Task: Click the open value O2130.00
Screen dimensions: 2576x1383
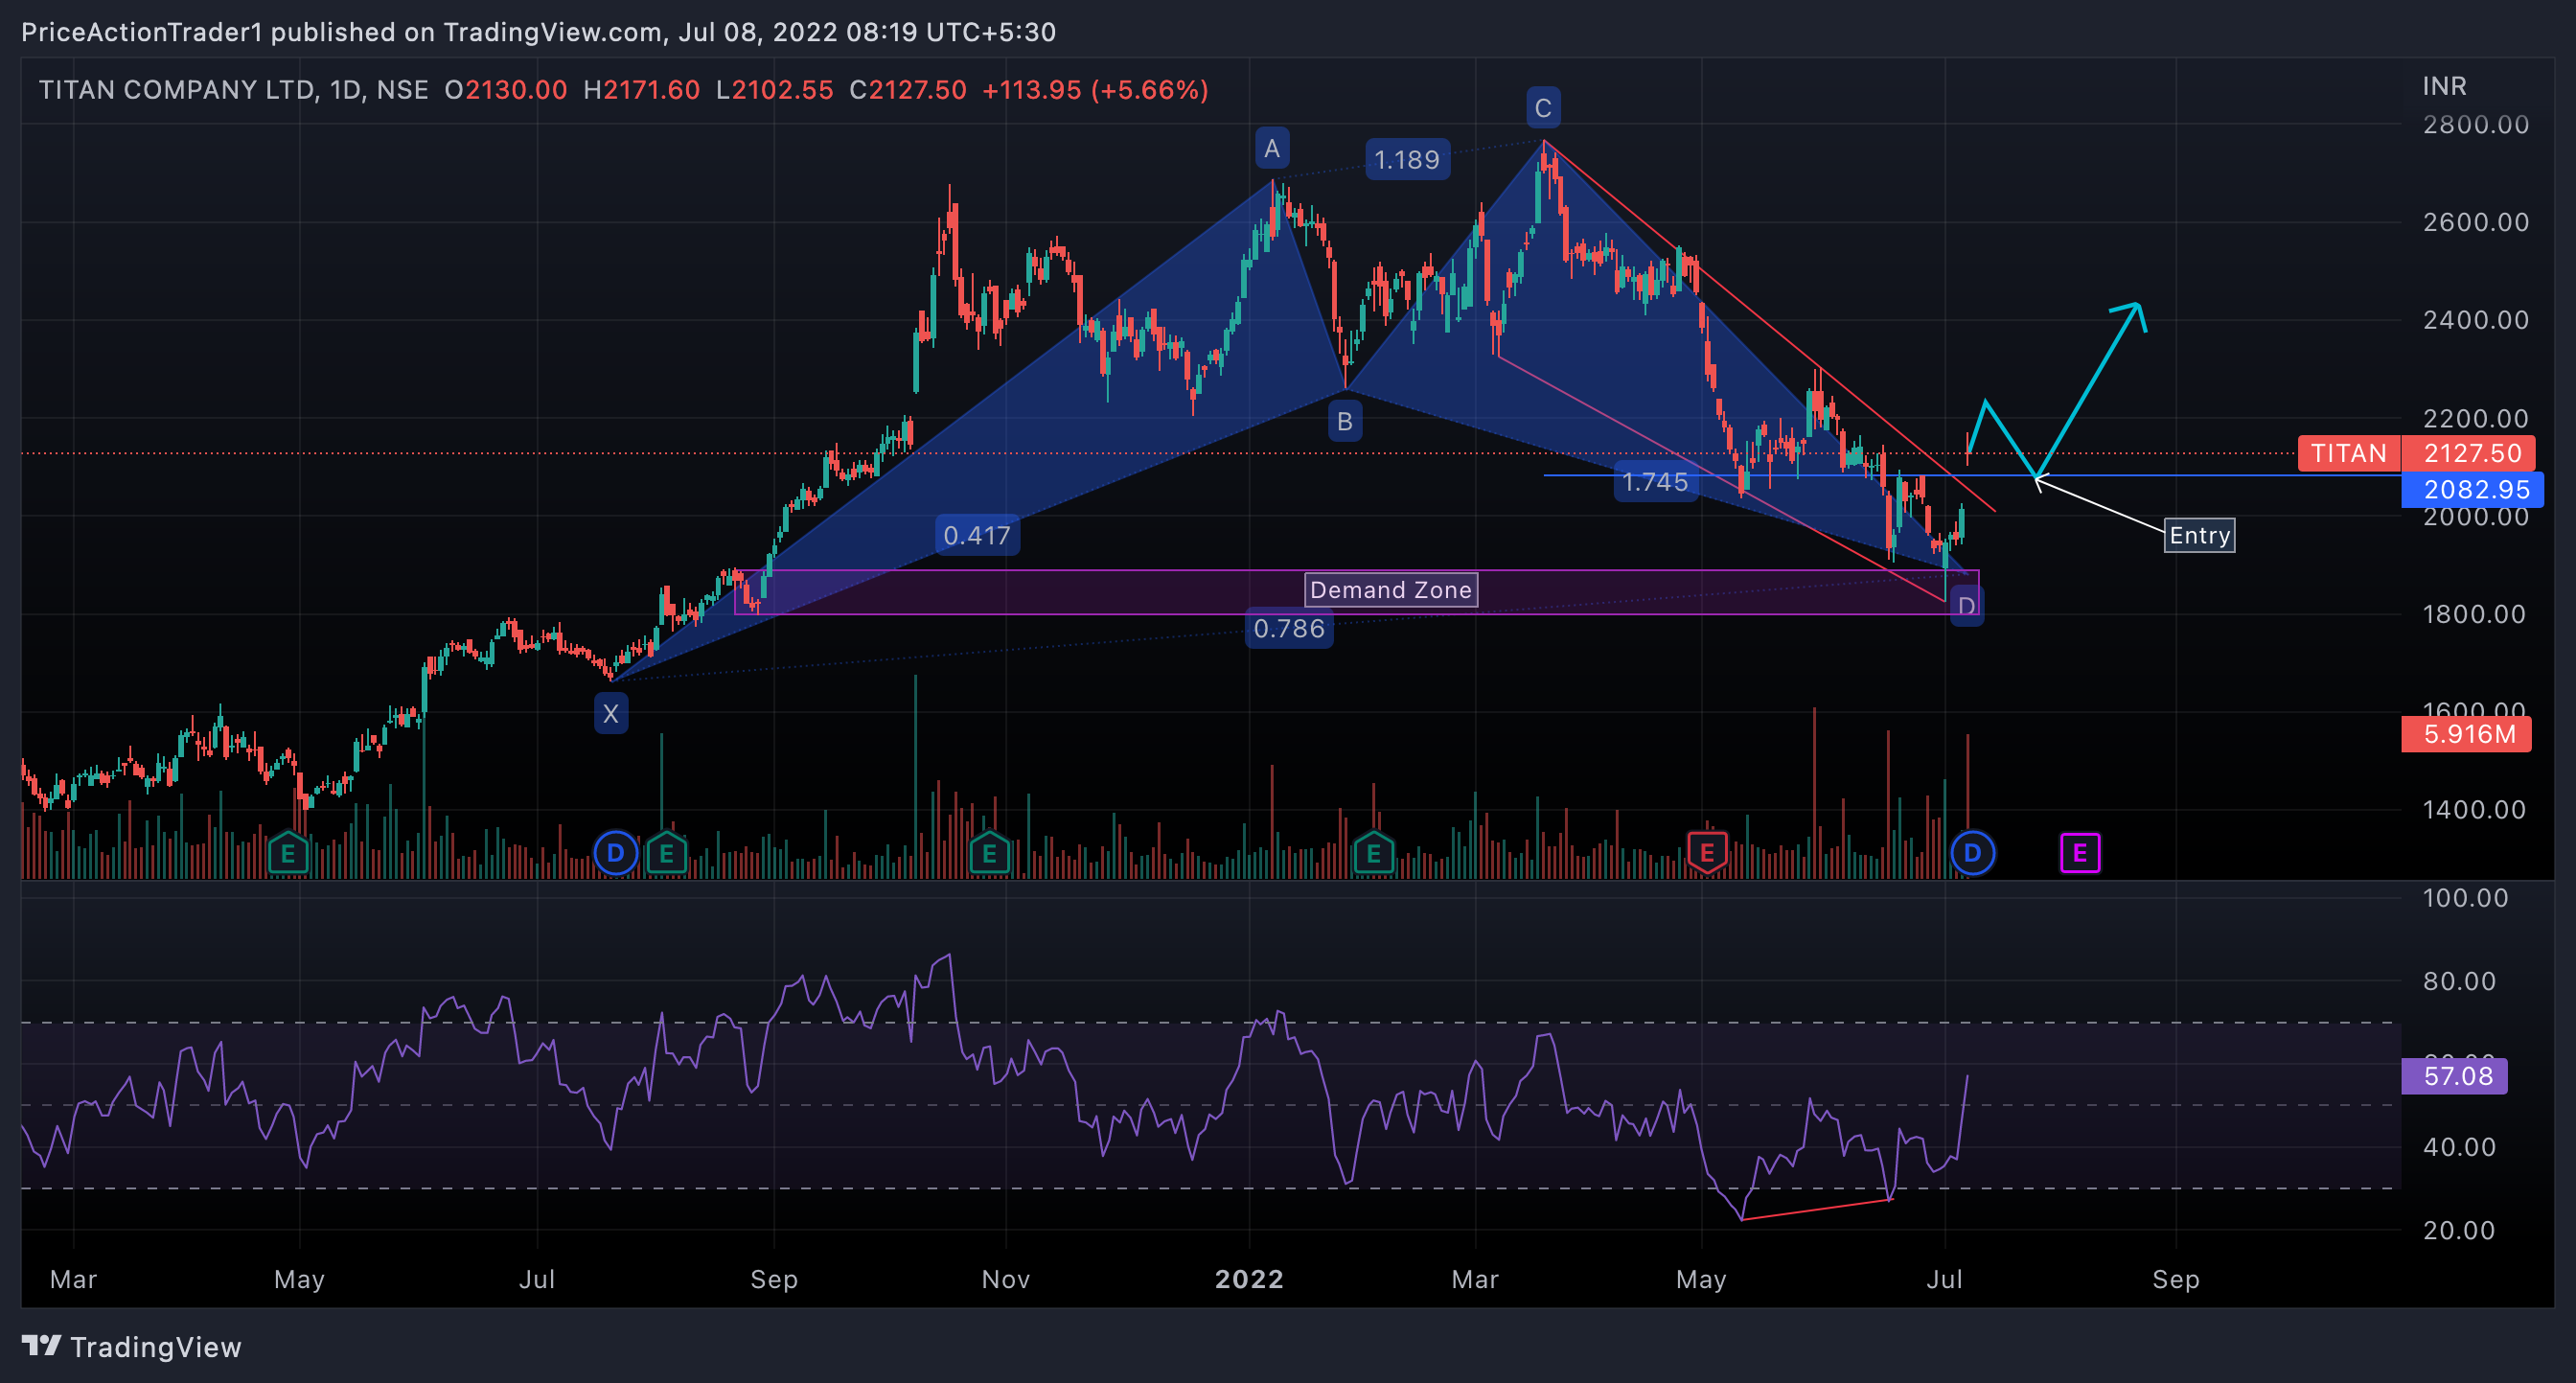Action: [506, 90]
